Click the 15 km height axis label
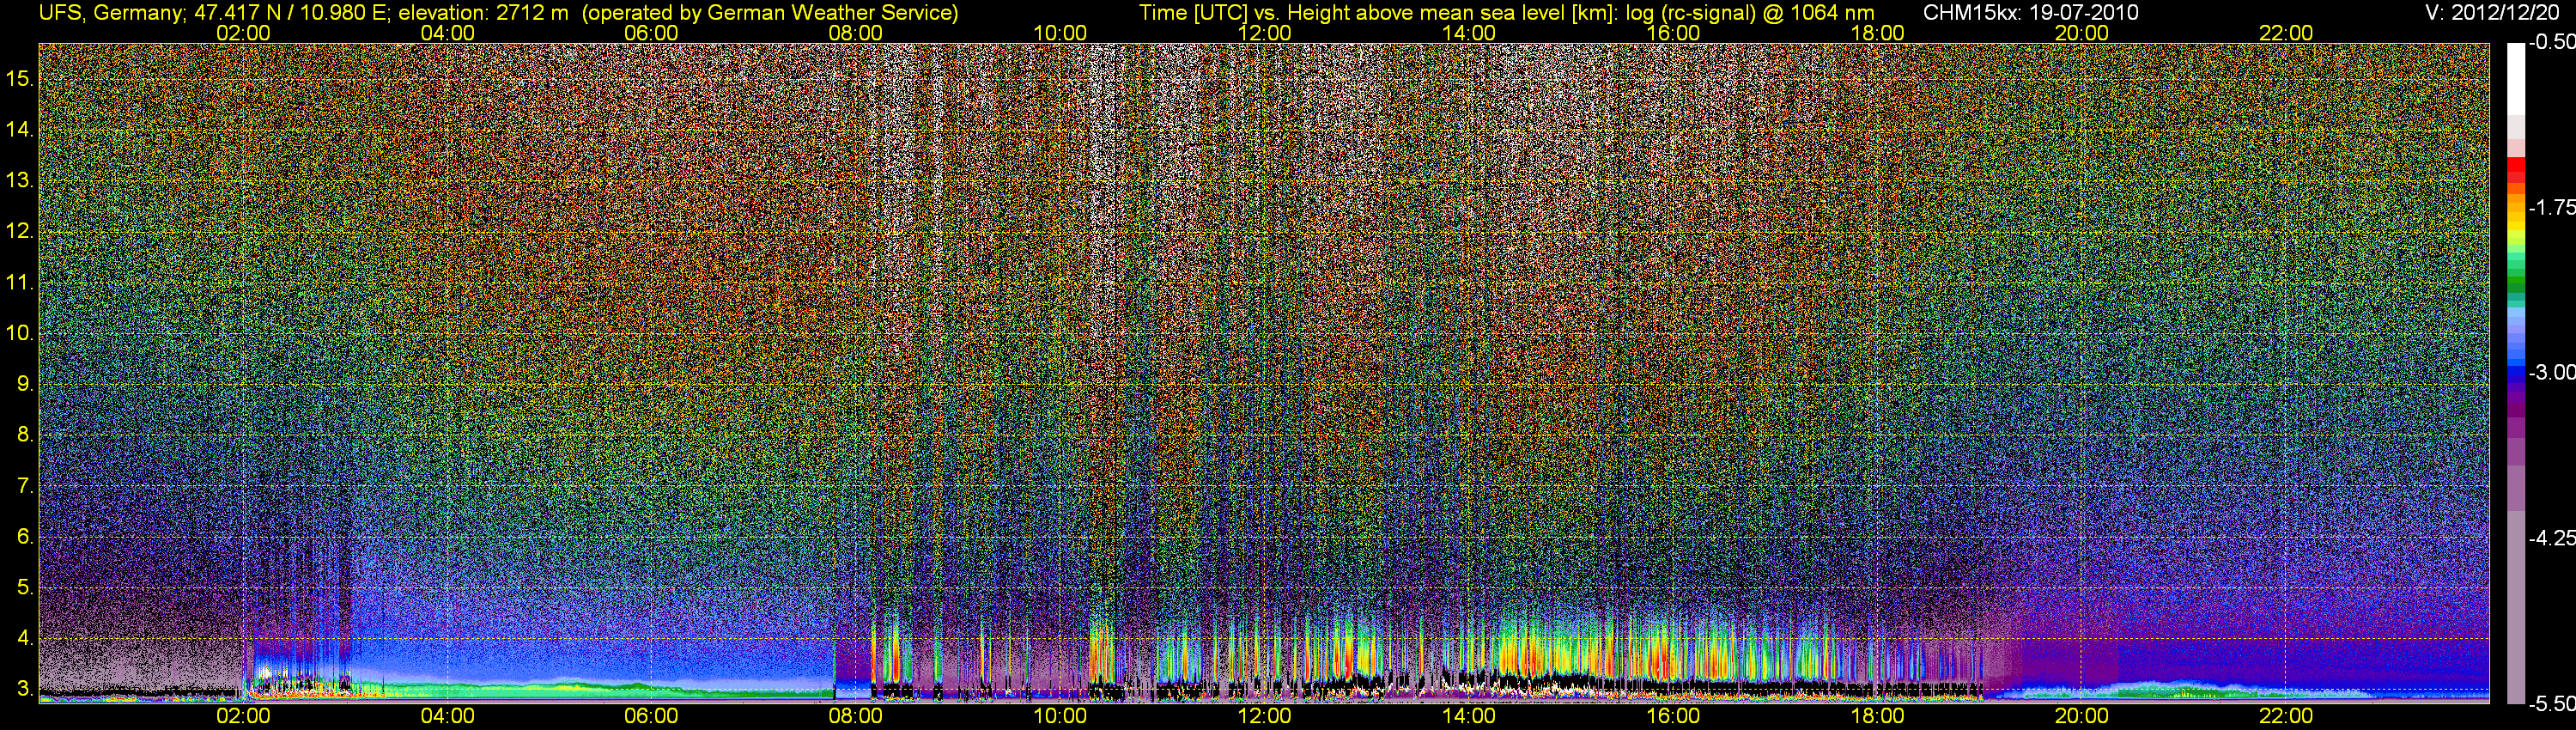This screenshot has height=730, width=2576. click(19, 78)
